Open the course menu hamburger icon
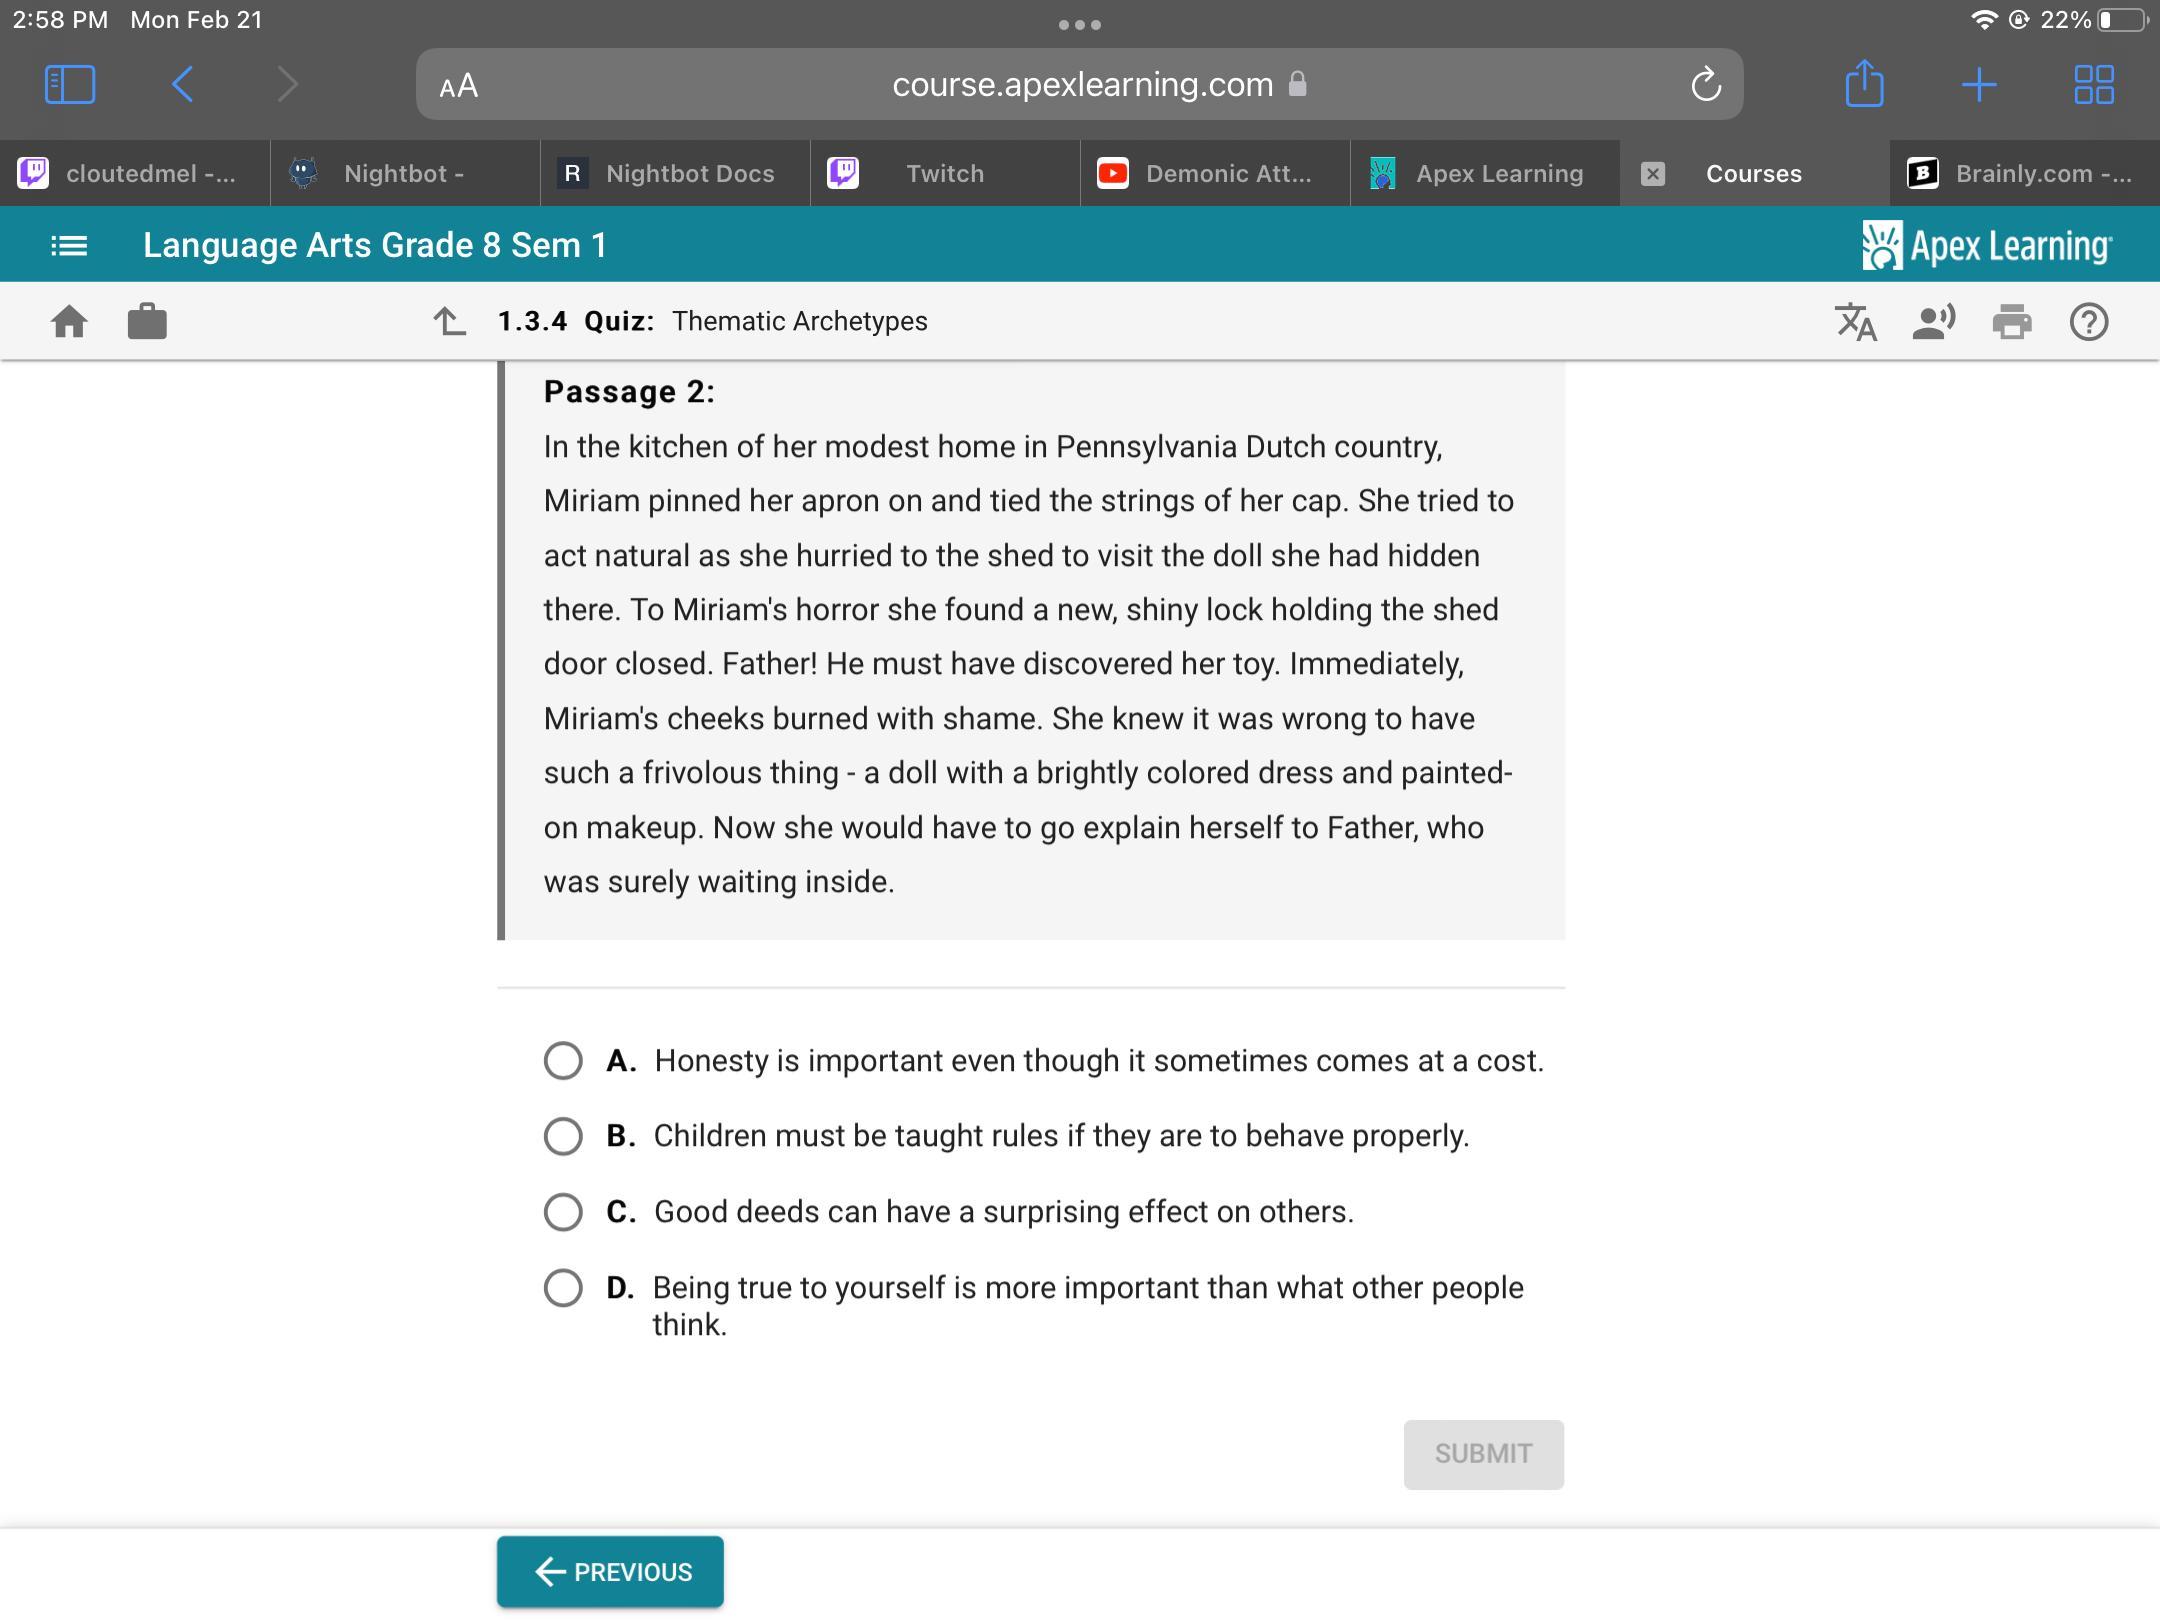Viewport: 2160px width, 1620px height. point(69,245)
